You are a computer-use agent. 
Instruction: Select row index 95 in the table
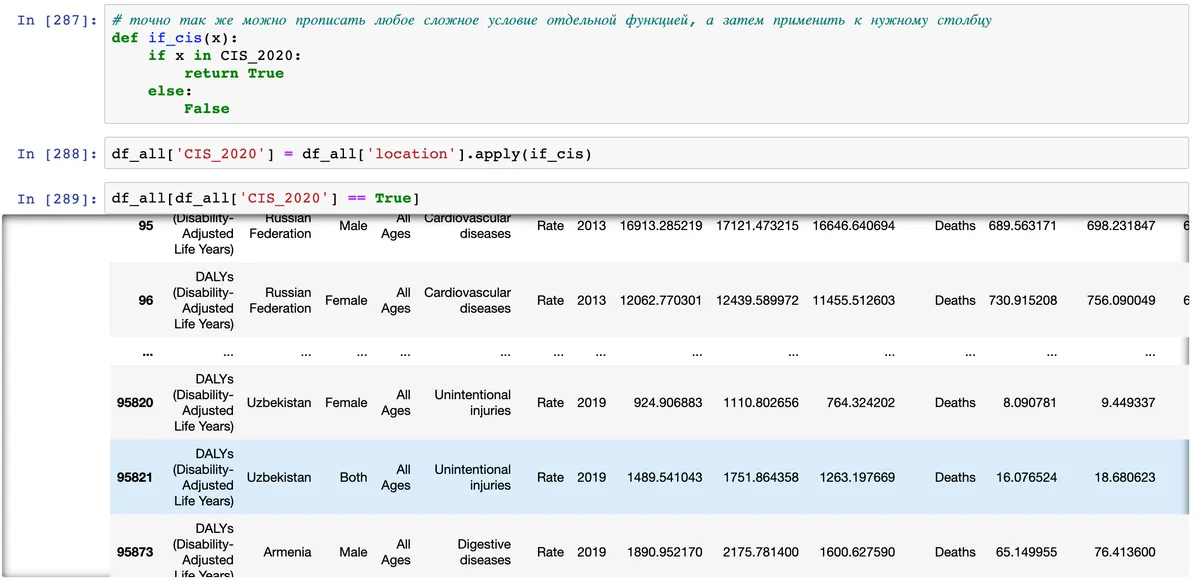(x=146, y=226)
